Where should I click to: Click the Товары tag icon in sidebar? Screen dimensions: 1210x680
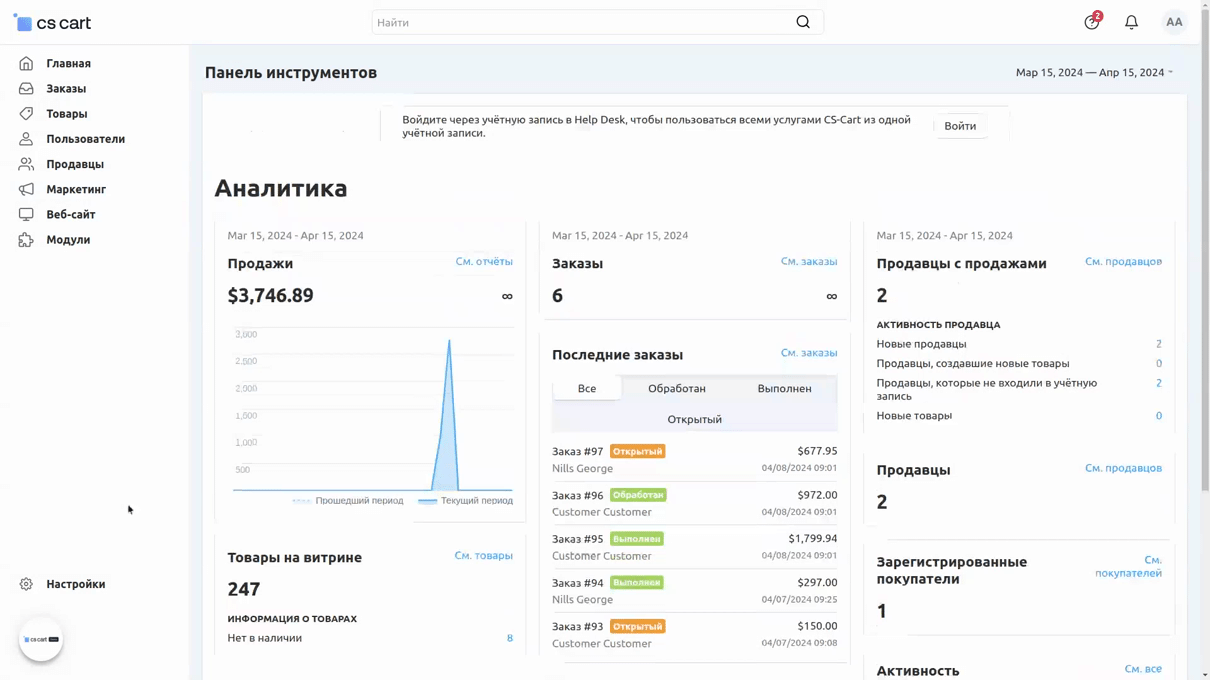pos(26,114)
